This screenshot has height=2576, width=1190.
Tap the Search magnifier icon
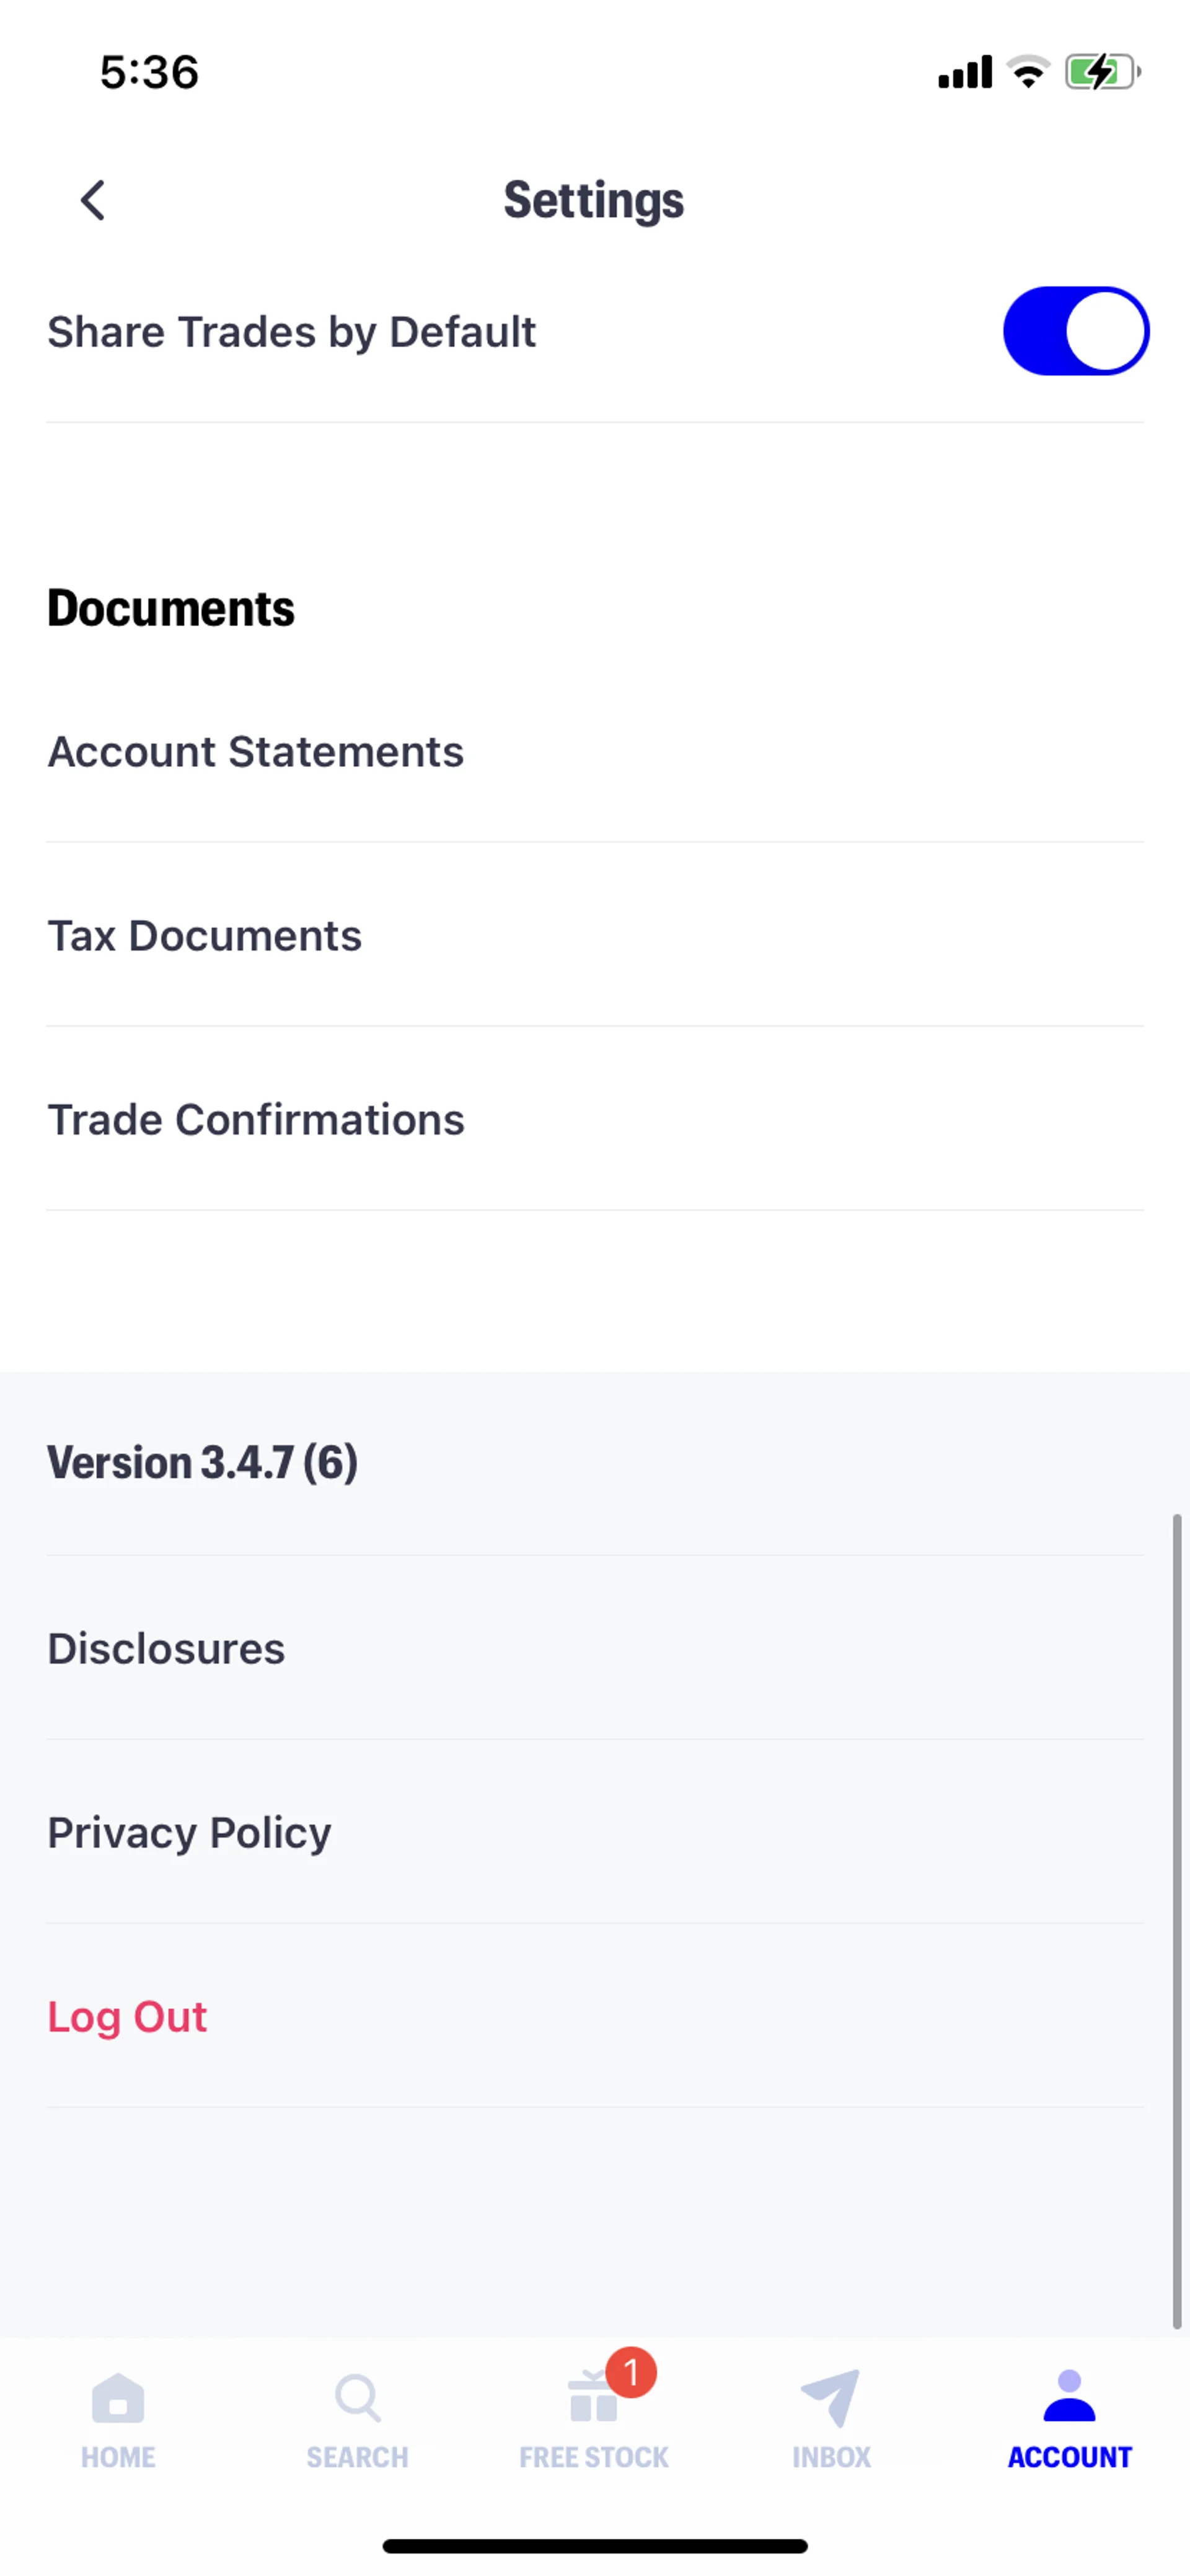[x=357, y=2398]
